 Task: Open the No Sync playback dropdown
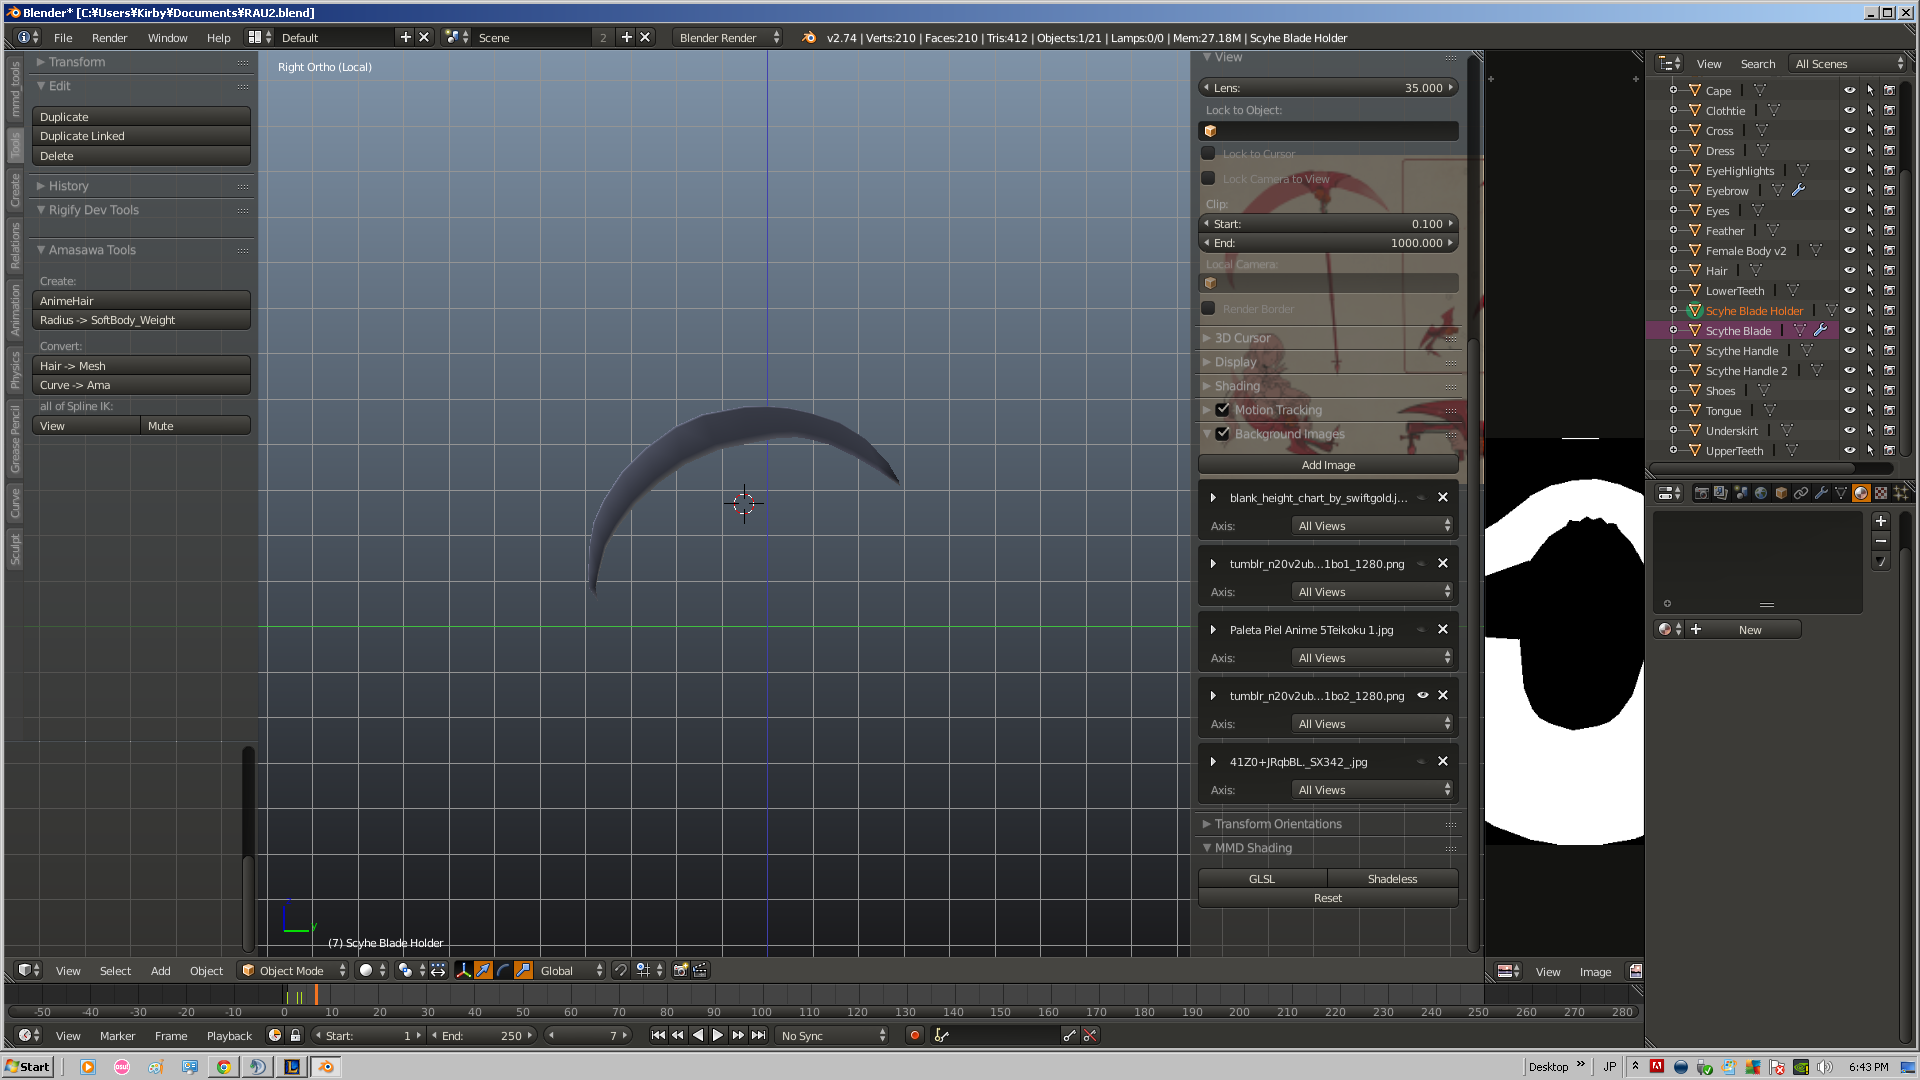click(833, 1036)
